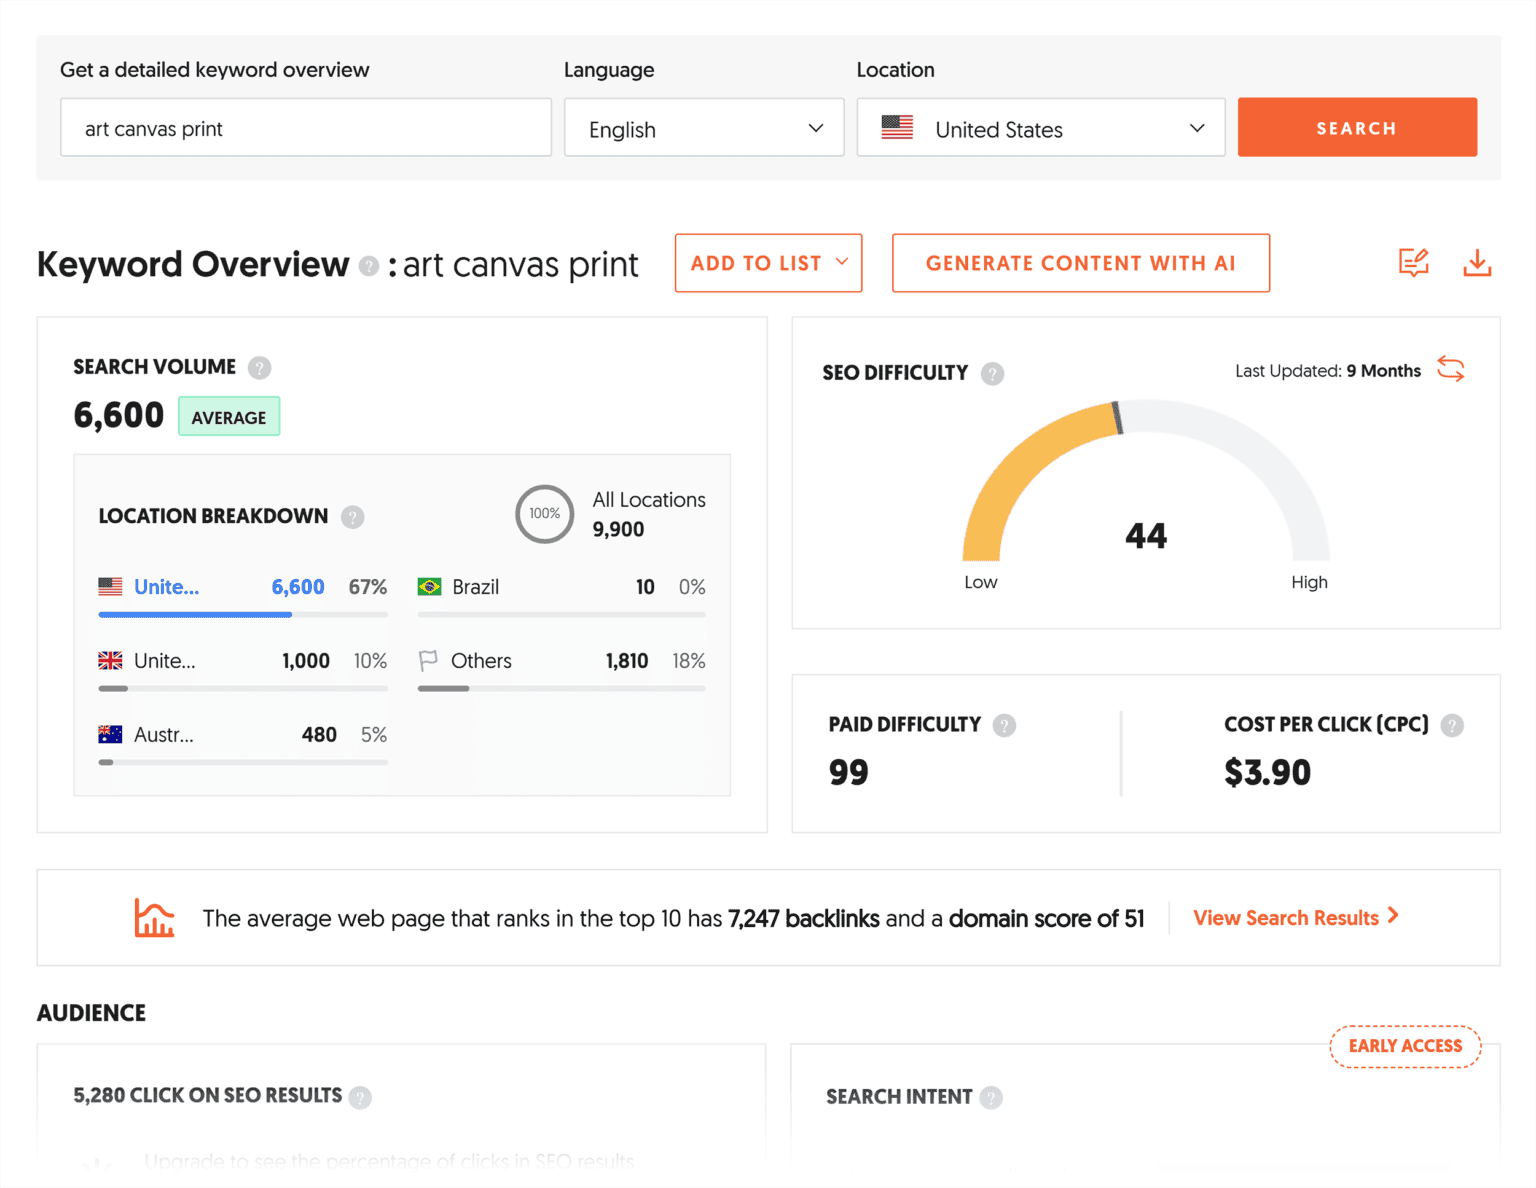The width and height of the screenshot is (1536, 1188).
Task: Open the Language dropdown
Action: click(x=703, y=127)
